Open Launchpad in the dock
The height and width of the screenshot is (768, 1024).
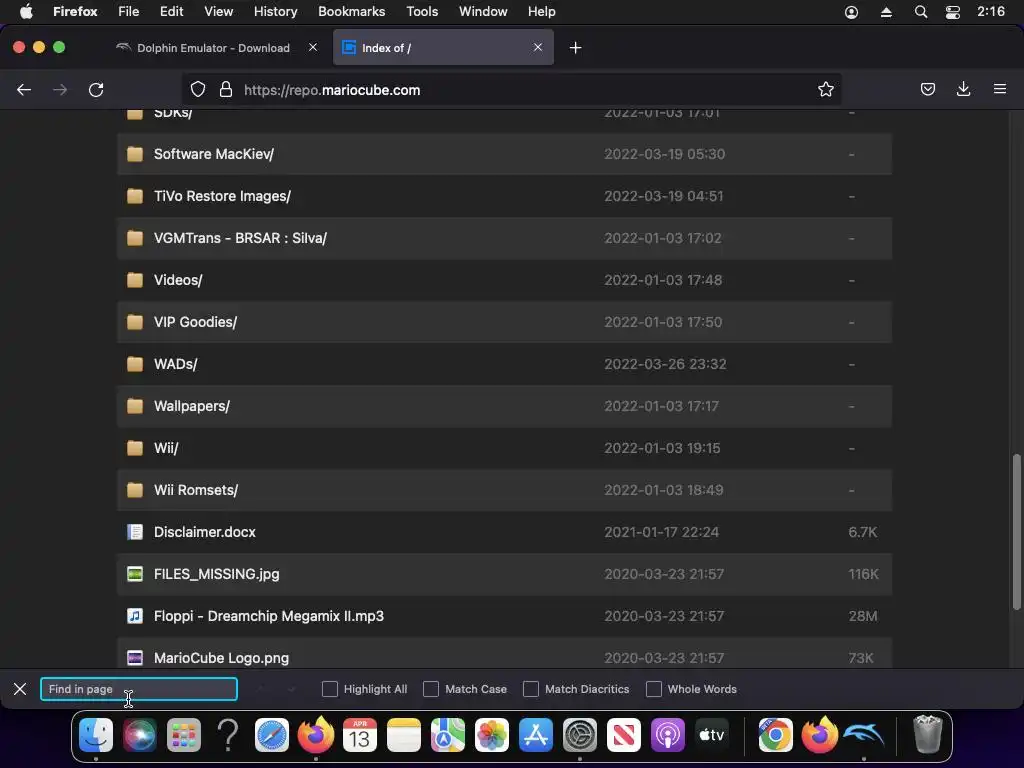[x=184, y=735]
